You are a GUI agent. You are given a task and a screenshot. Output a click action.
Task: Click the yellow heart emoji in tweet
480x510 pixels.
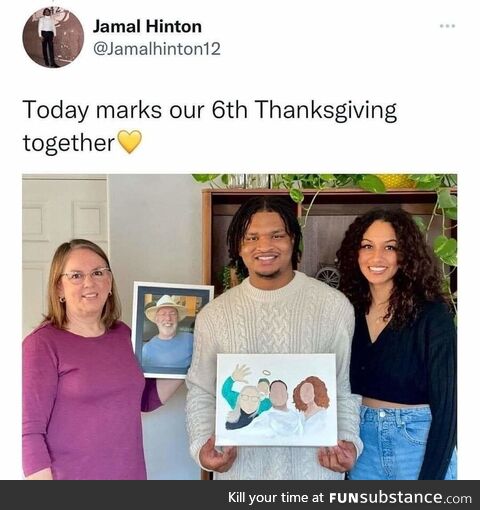pyautogui.click(x=130, y=142)
